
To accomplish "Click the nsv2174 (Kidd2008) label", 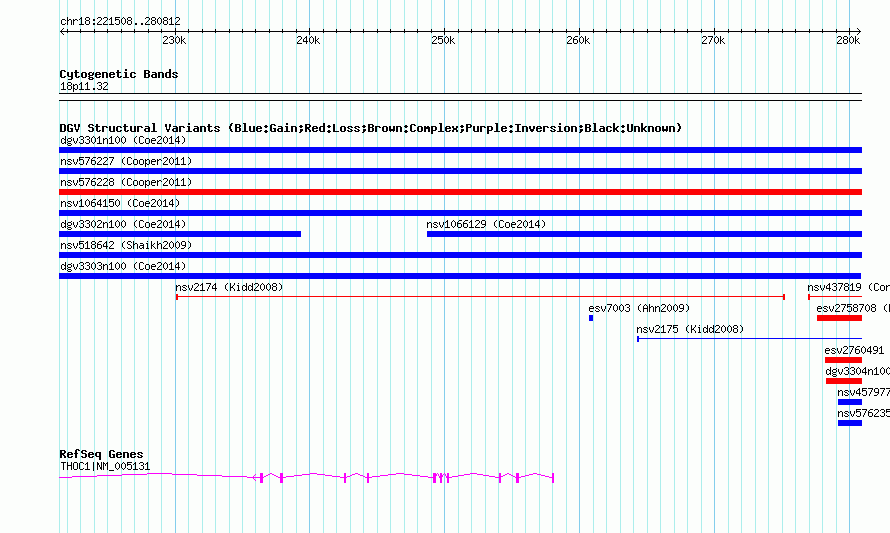I will point(229,287).
